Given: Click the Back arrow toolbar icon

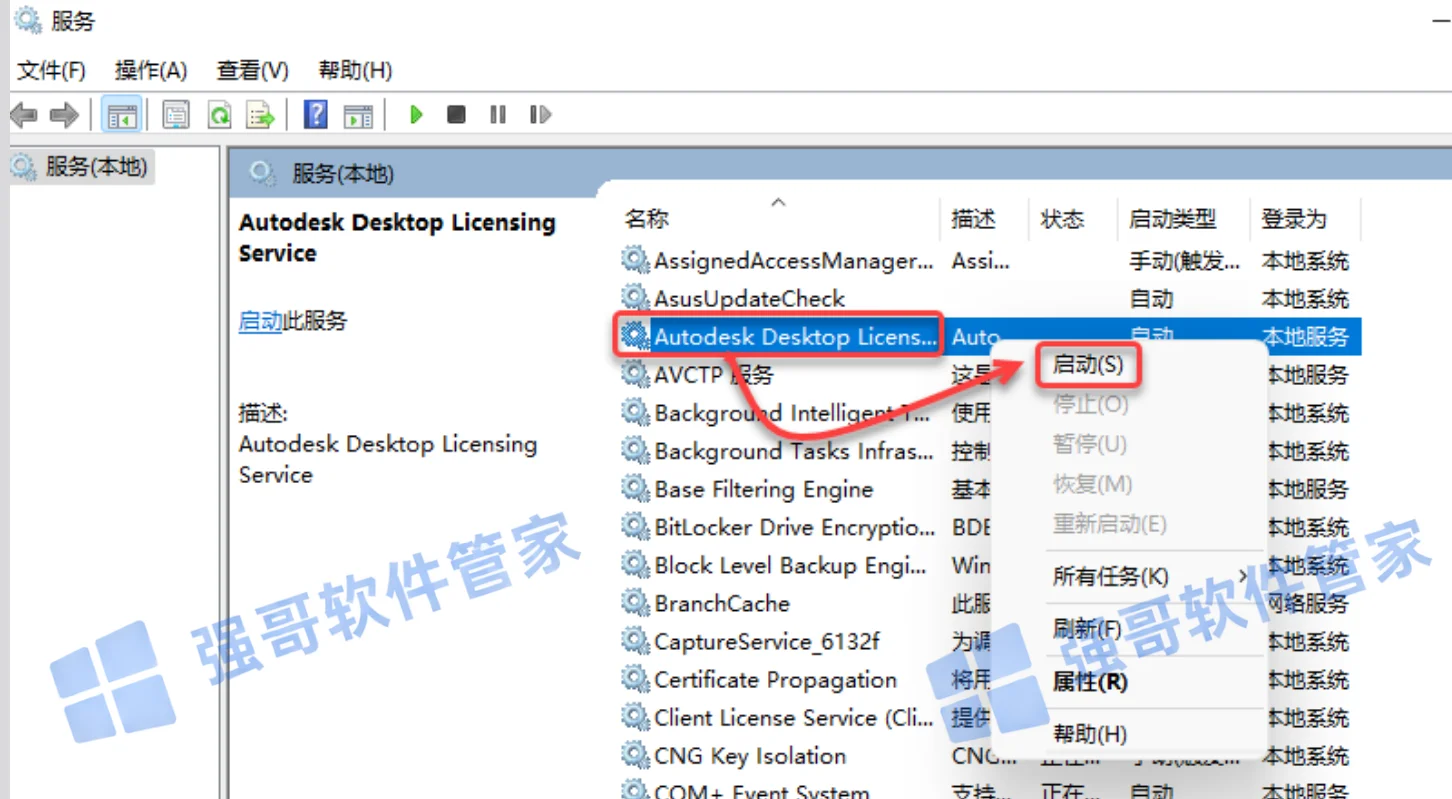Looking at the screenshot, I should 24,116.
